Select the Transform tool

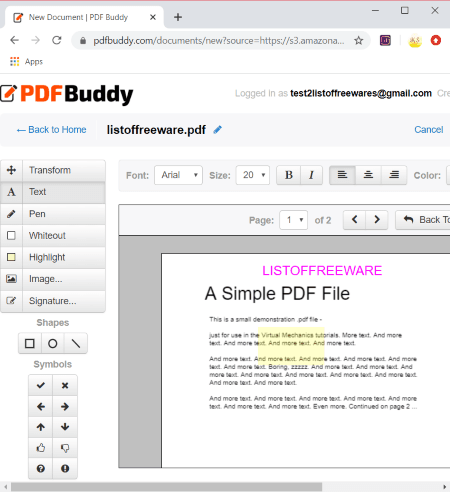point(53,170)
